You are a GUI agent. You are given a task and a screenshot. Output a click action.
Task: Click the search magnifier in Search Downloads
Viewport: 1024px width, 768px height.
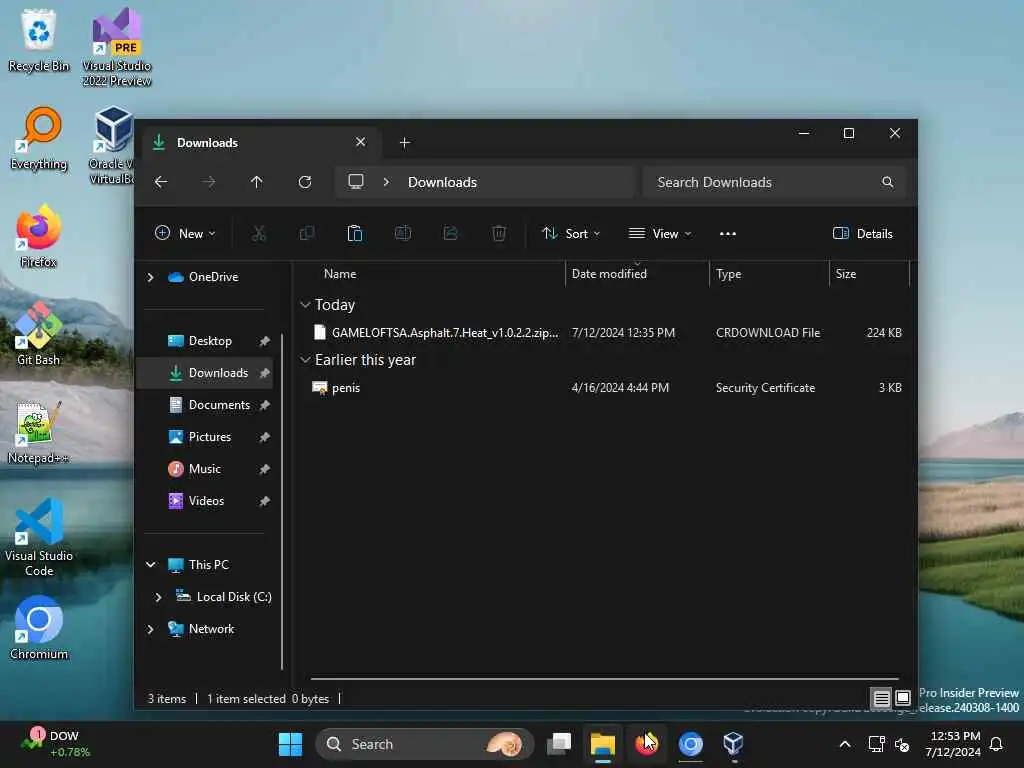point(888,182)
